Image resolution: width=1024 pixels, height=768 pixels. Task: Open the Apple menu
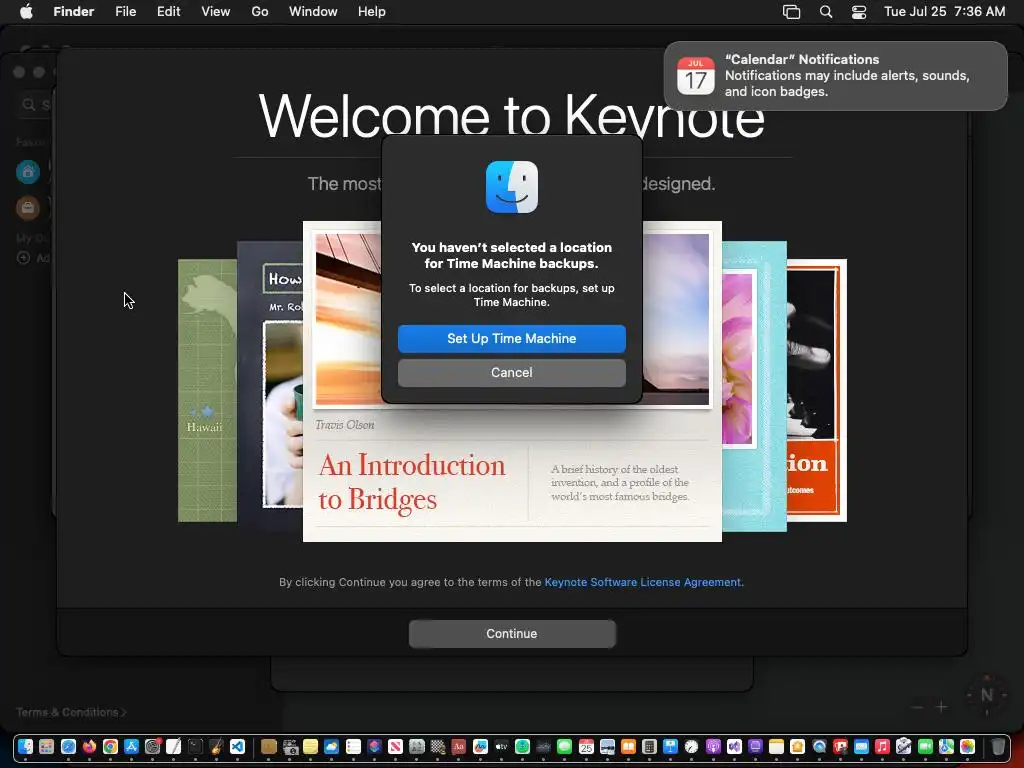click(26, 12)
